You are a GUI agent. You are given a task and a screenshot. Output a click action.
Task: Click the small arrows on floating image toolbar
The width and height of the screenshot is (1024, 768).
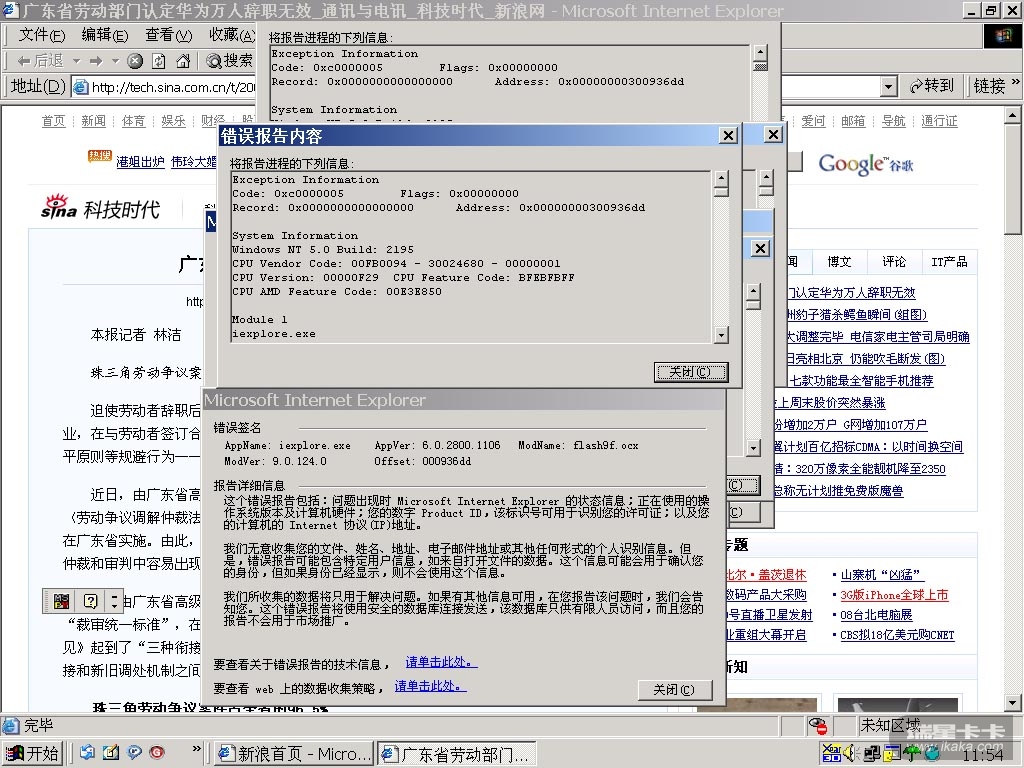114,601
